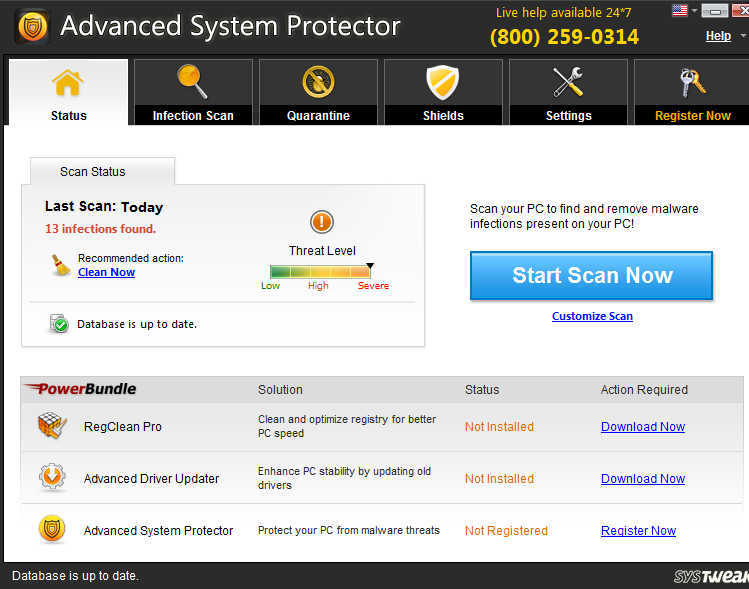Open the Infection Scan tab

(x=193, y=92)
